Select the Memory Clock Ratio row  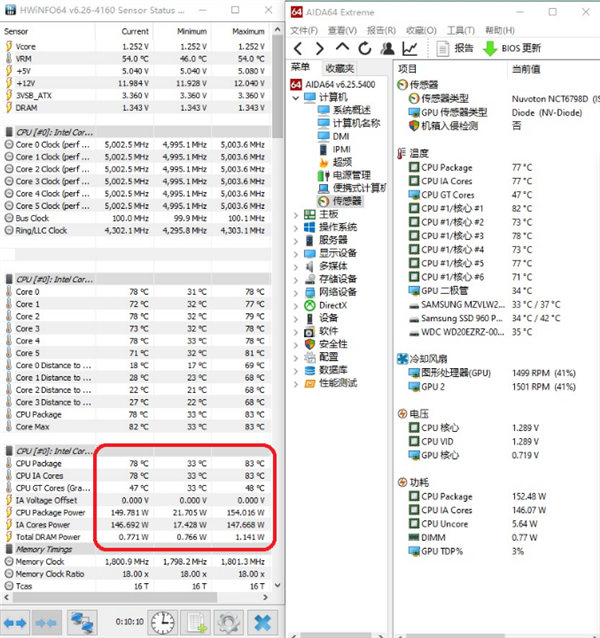point(135,574)
